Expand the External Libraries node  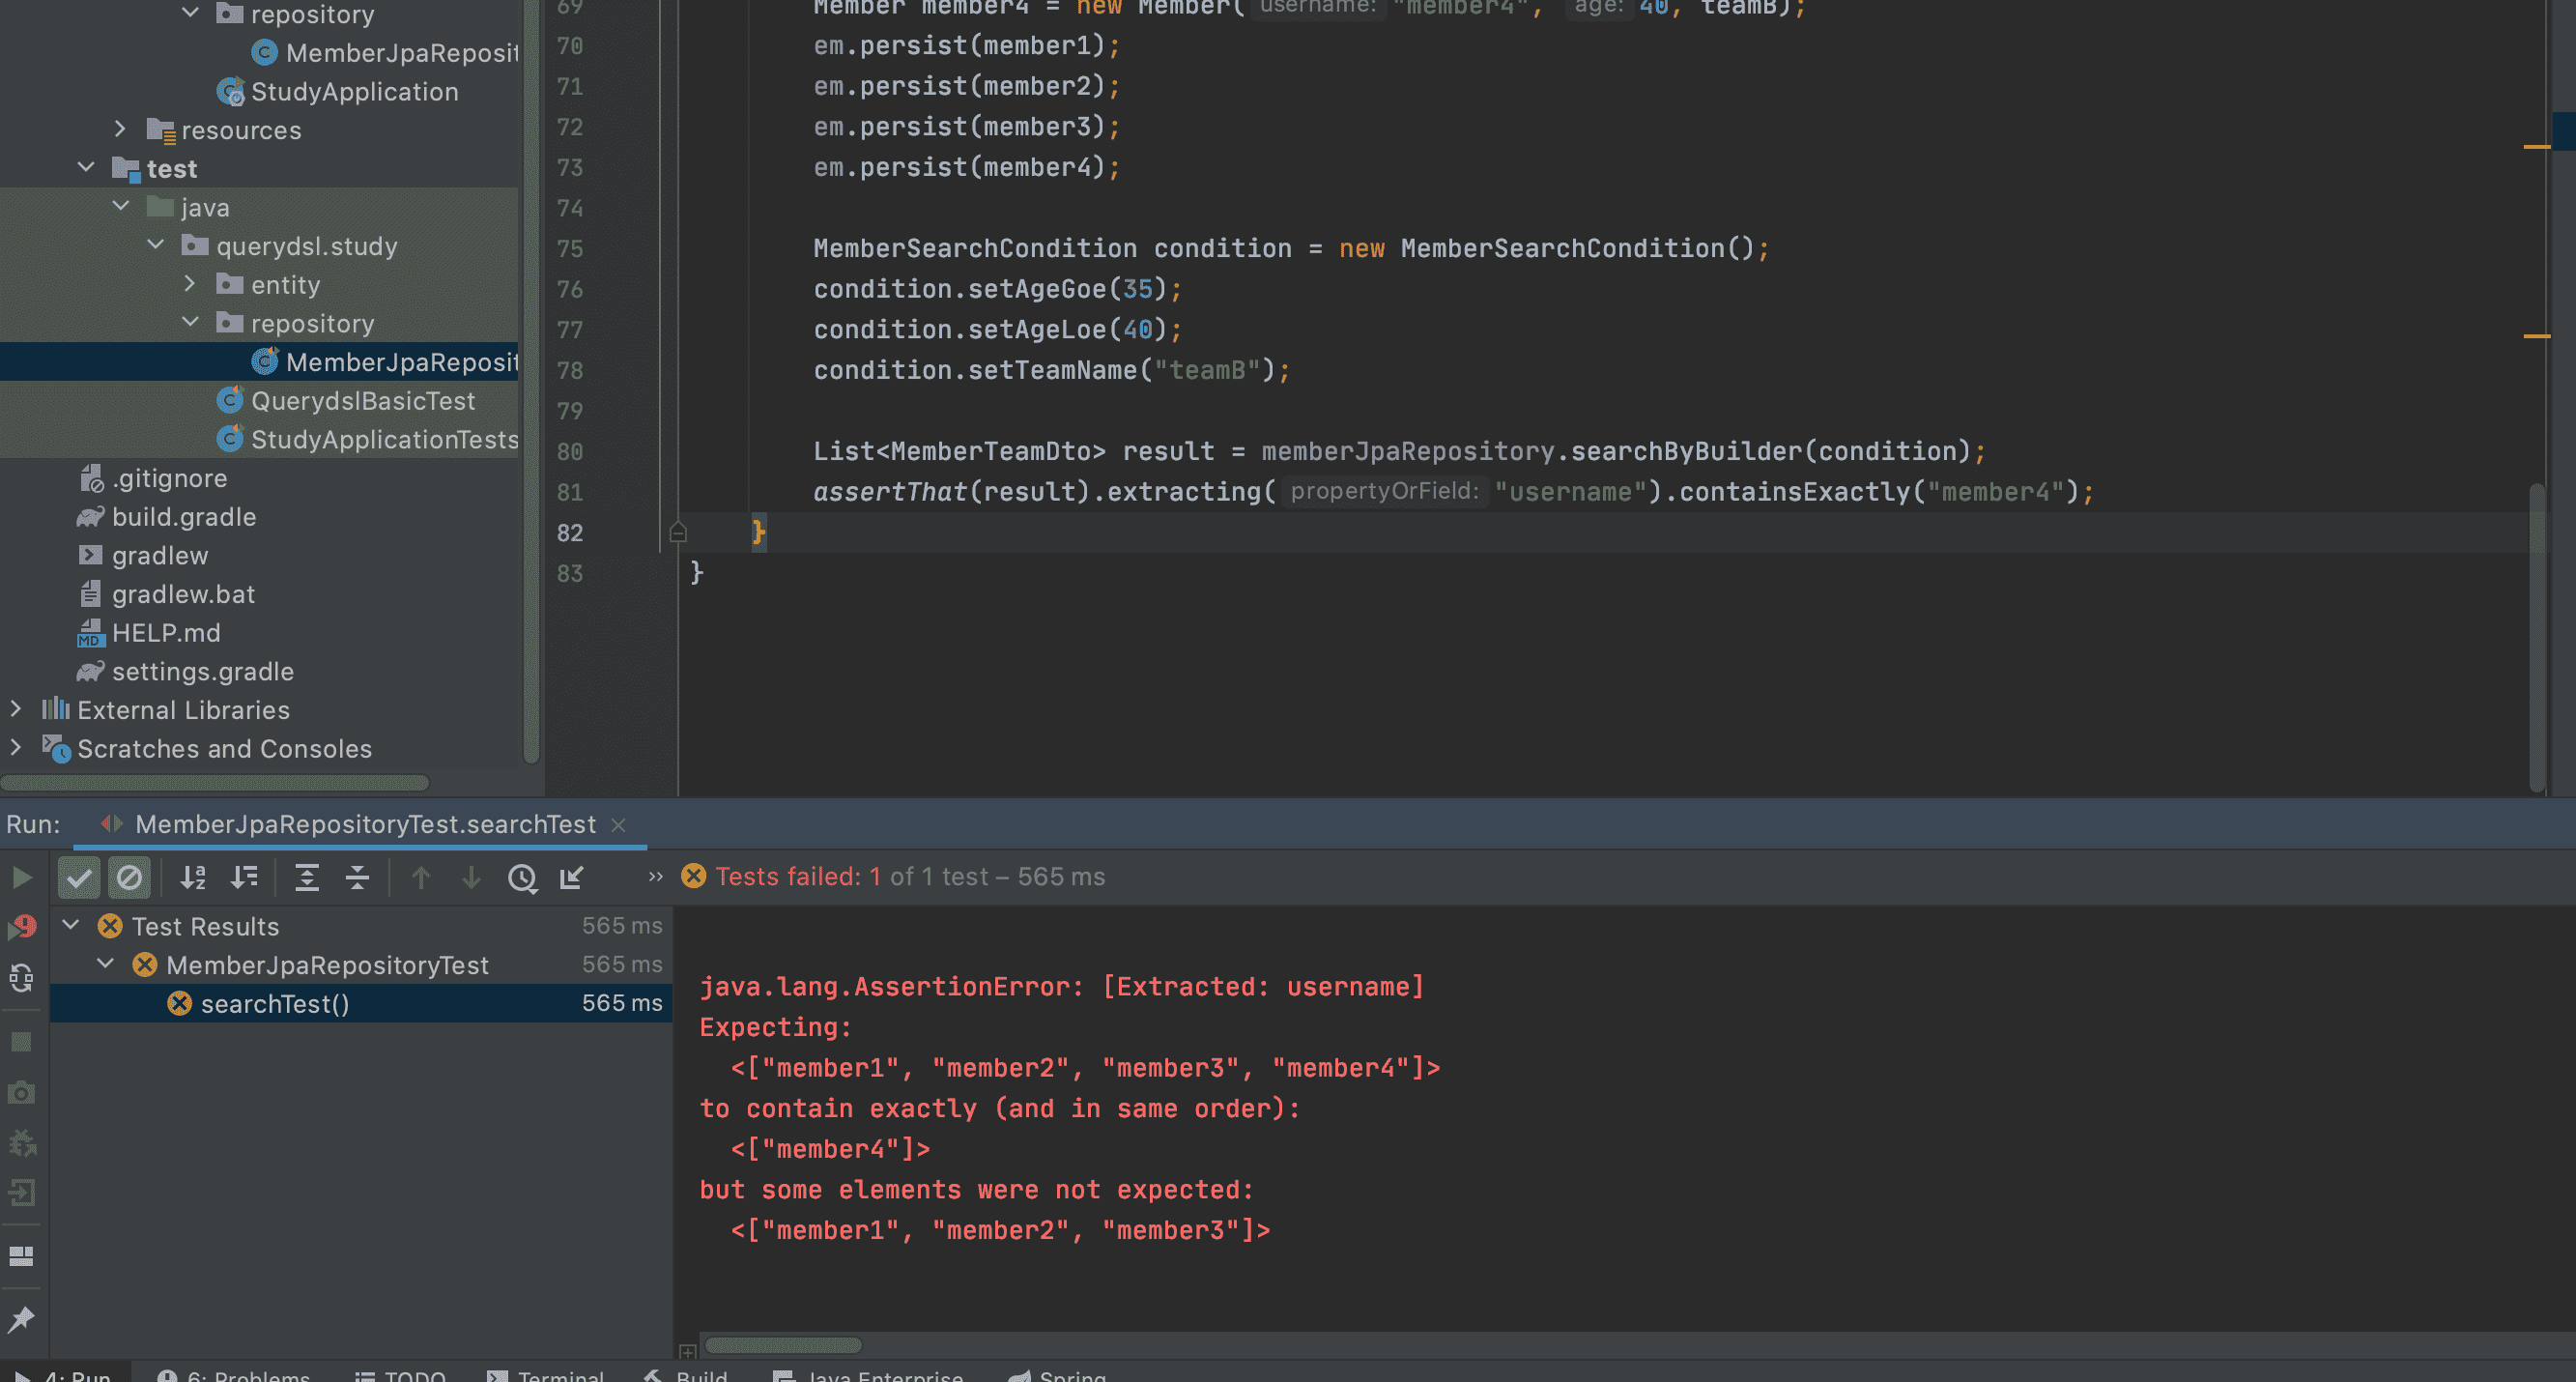pos(16,709)
